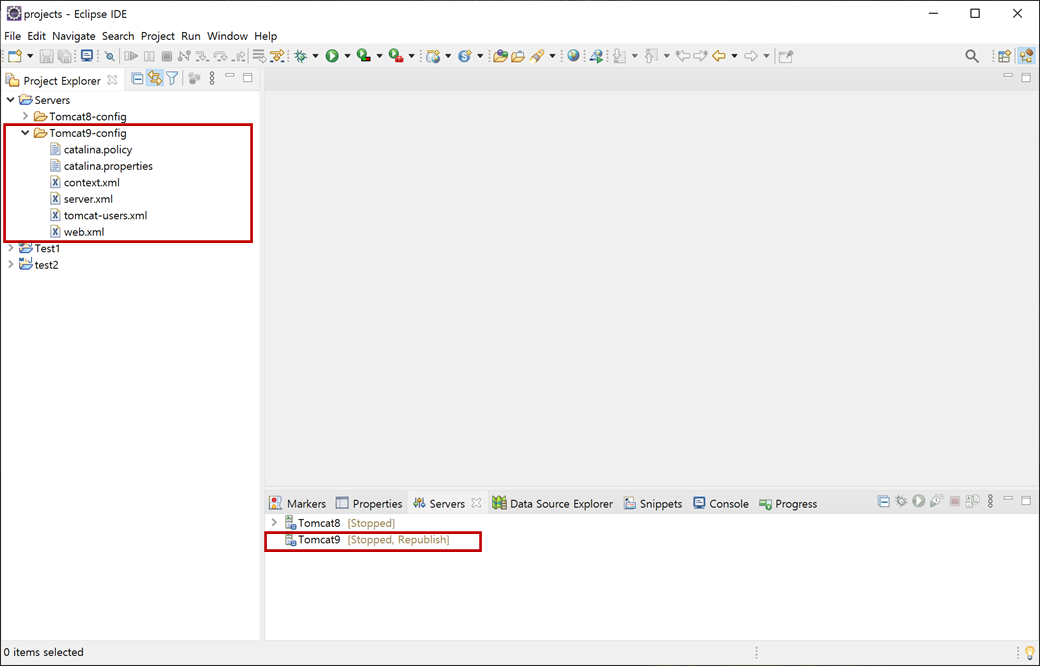This screenshot has height=666, width=1040.
Task: Click the Open Type folder icon
Action: coord(500,56)
